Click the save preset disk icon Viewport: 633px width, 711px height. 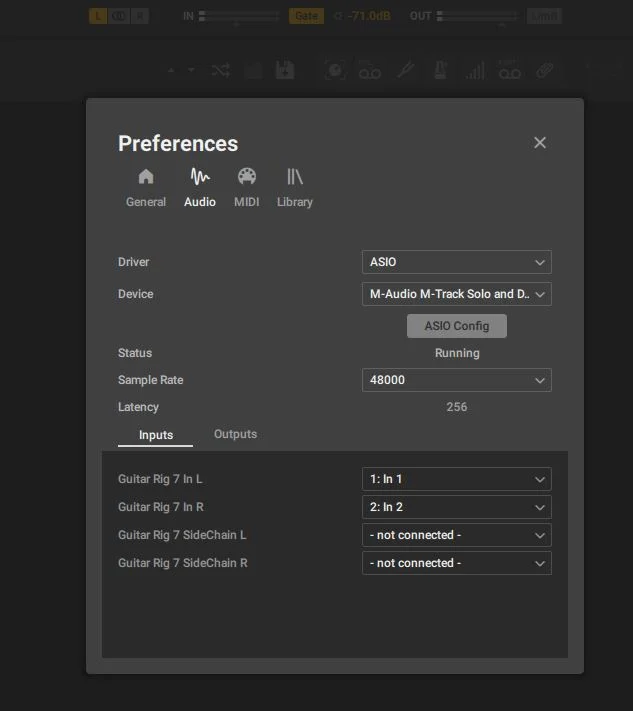coord(285,70)
